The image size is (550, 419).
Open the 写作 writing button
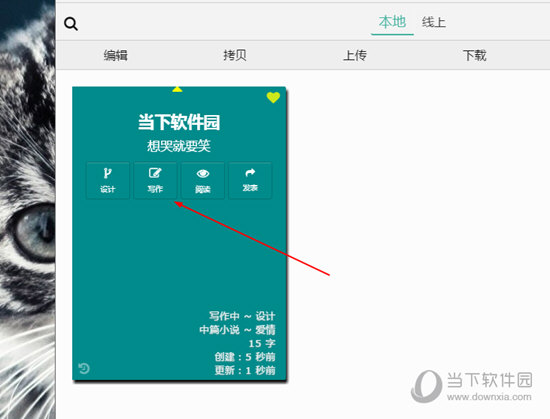155,181
